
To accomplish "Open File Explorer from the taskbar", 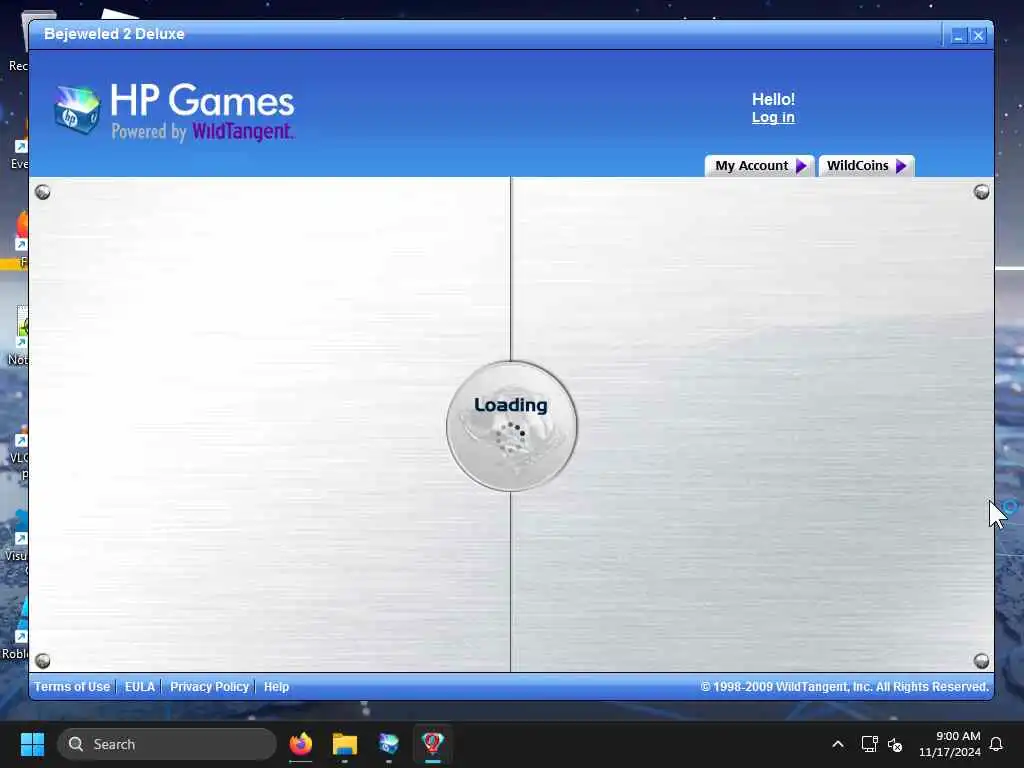I will tap(344, 744).
